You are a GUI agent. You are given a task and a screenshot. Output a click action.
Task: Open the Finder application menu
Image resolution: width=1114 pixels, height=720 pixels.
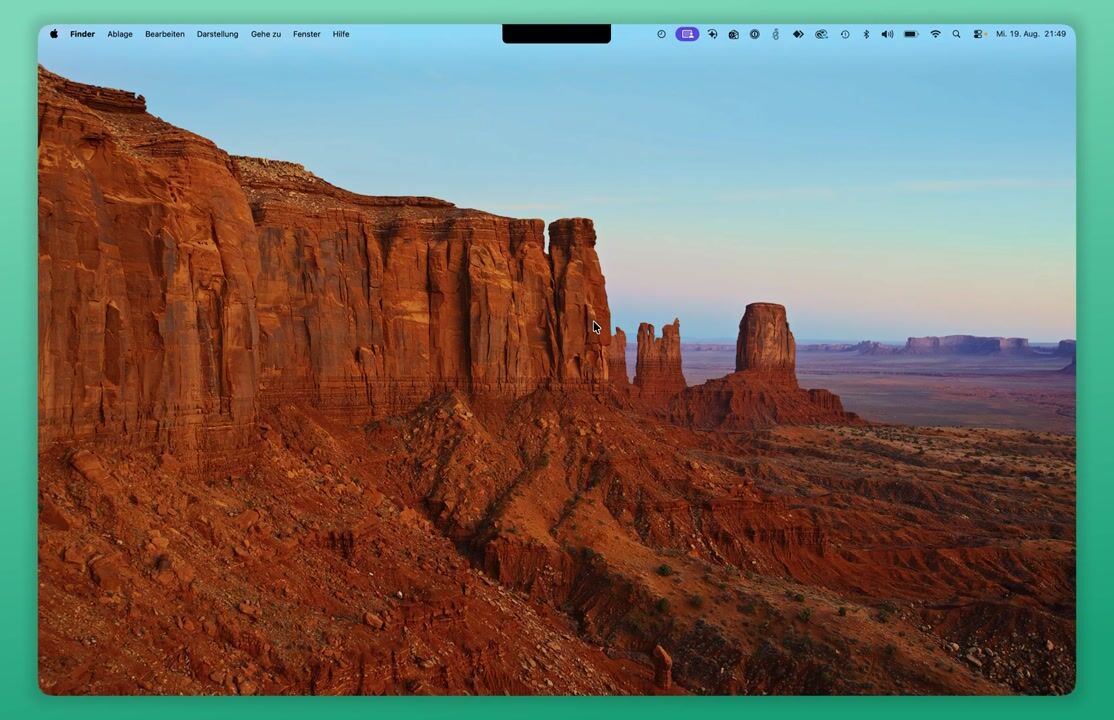point(82,33)
